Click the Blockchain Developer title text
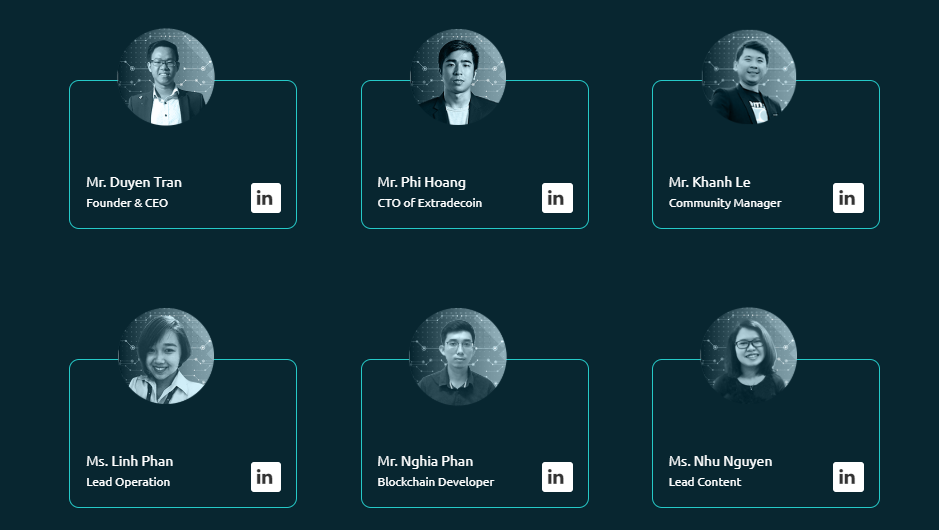 click(x=435, y=482)
